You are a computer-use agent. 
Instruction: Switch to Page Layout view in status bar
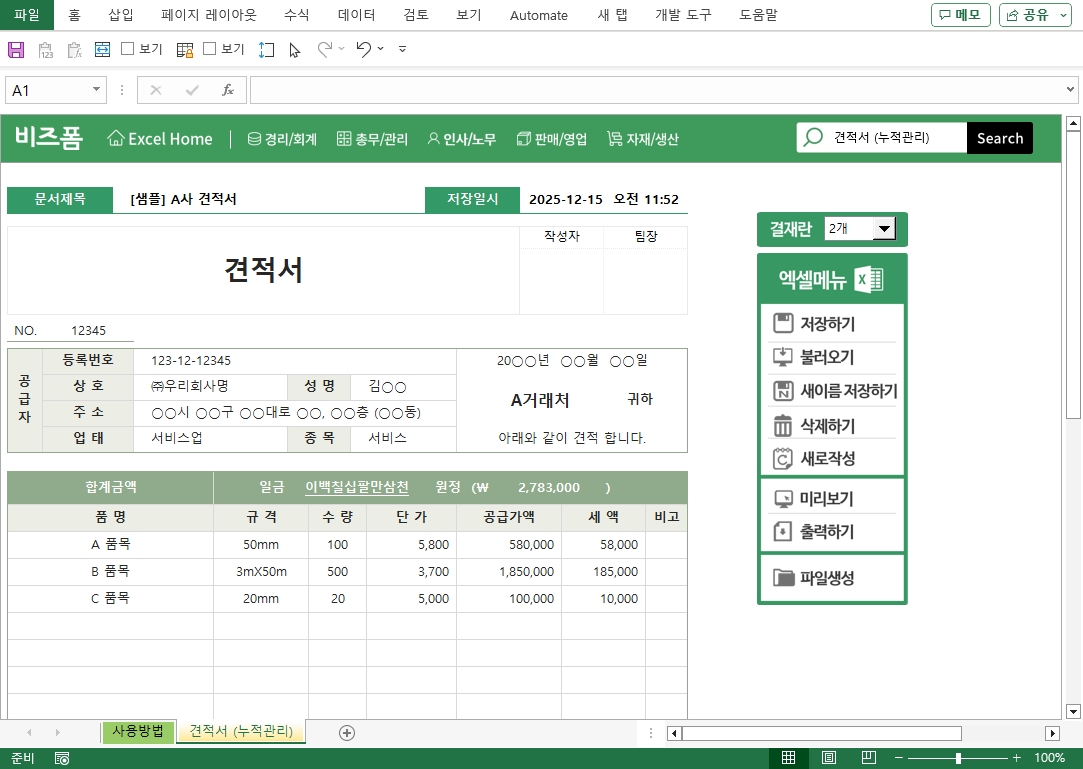(829, 758)
